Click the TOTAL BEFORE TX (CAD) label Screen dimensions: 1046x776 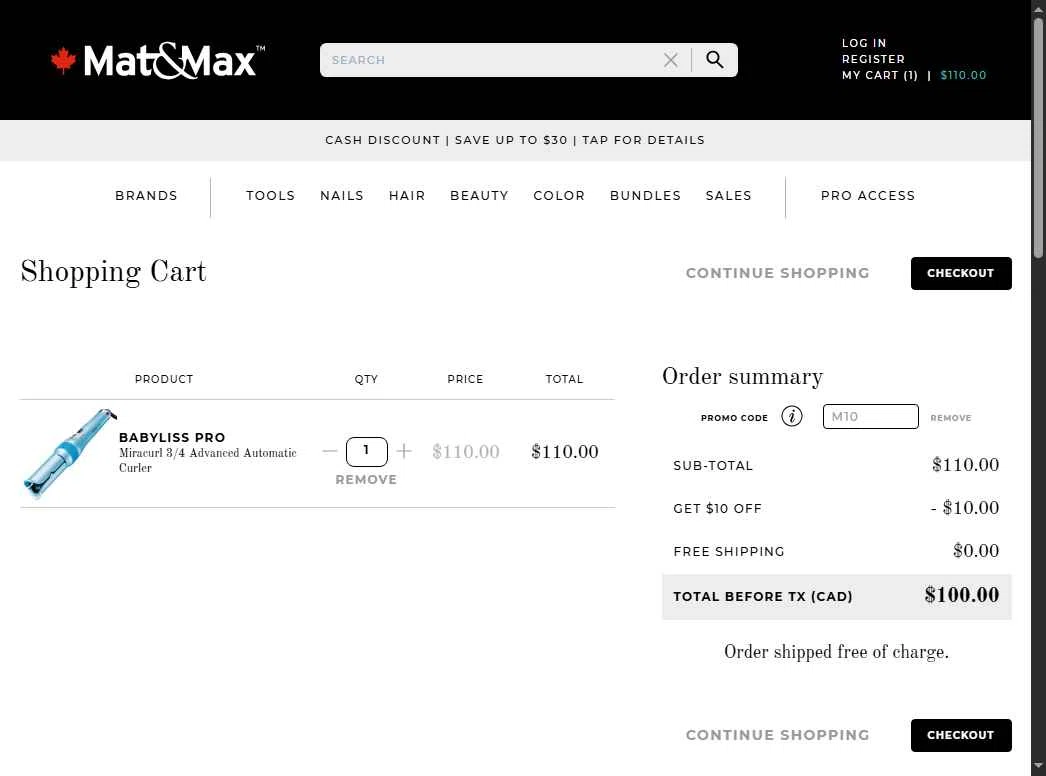point(762,597)
